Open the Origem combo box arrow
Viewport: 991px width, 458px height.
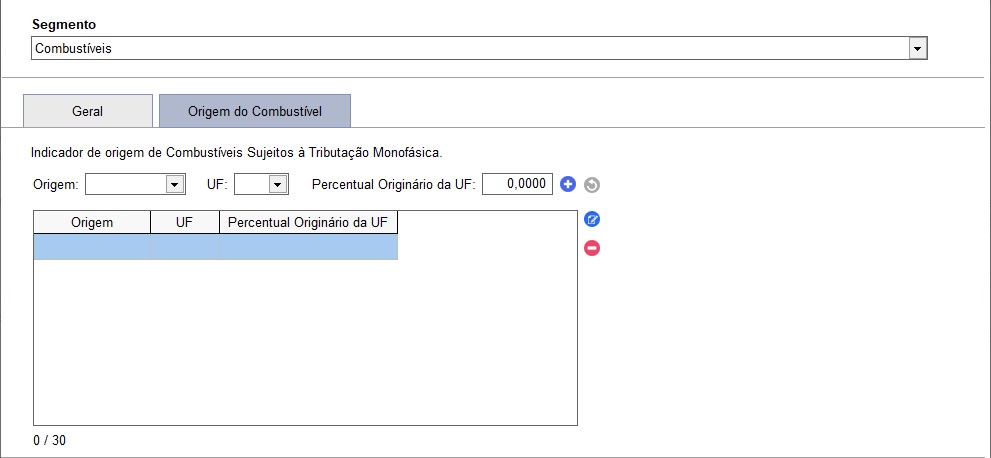pyautogui.click(x=174, y=184)
